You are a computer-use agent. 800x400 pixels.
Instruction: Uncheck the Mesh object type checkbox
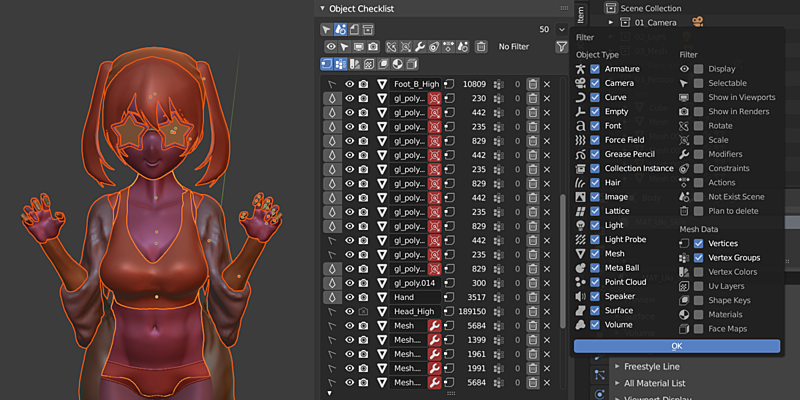point(594,254)
